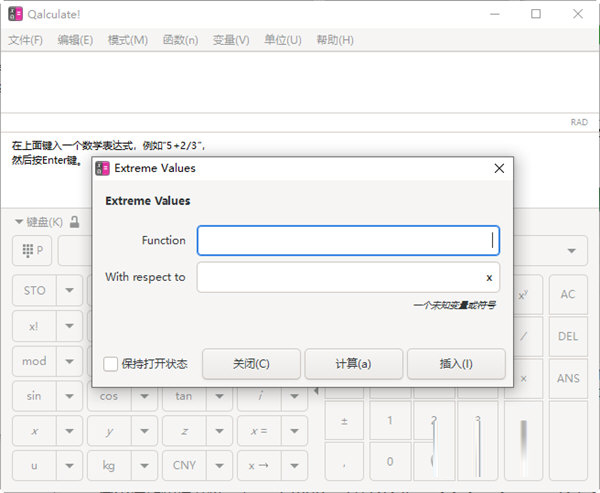Open the dropdown arrow beside the mod key
The width and height of the screenshot is (600, 493).
pos(69,361)
